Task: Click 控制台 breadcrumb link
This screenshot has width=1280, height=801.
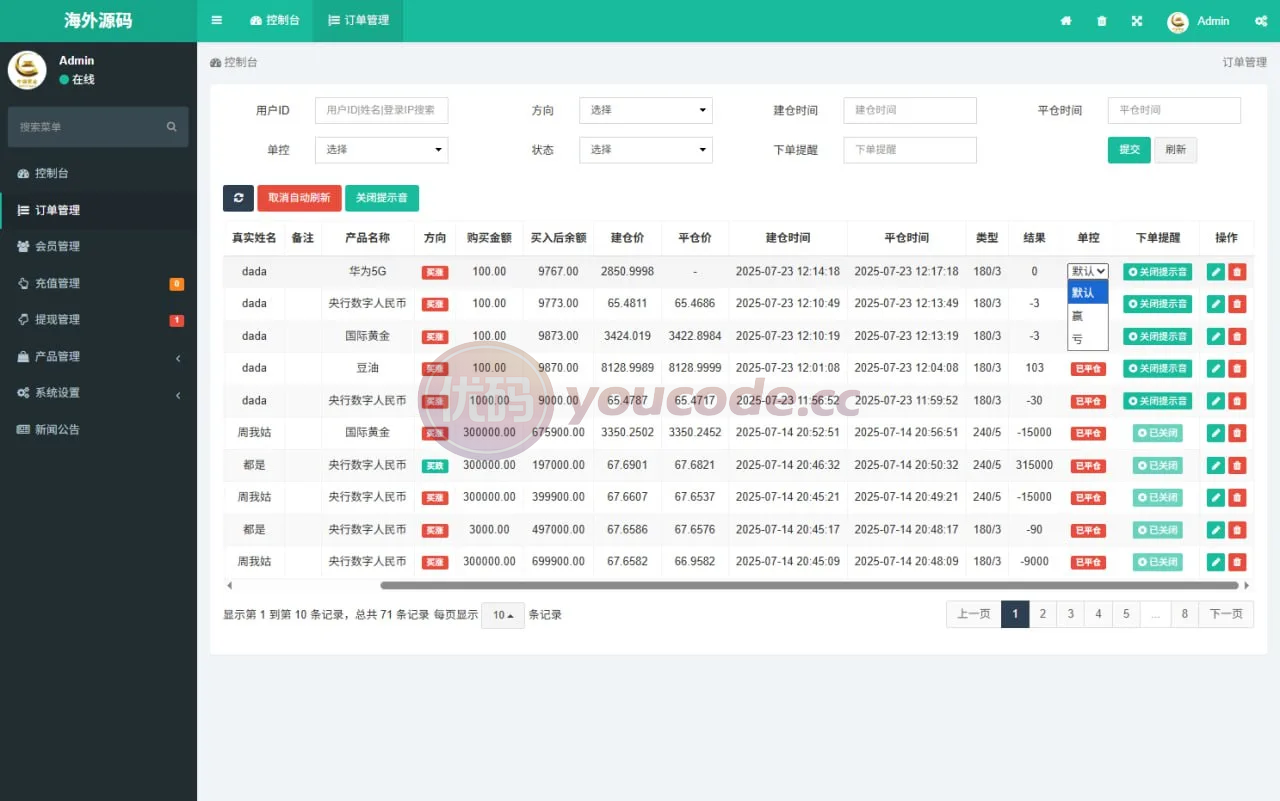Action: click(234, 62)
